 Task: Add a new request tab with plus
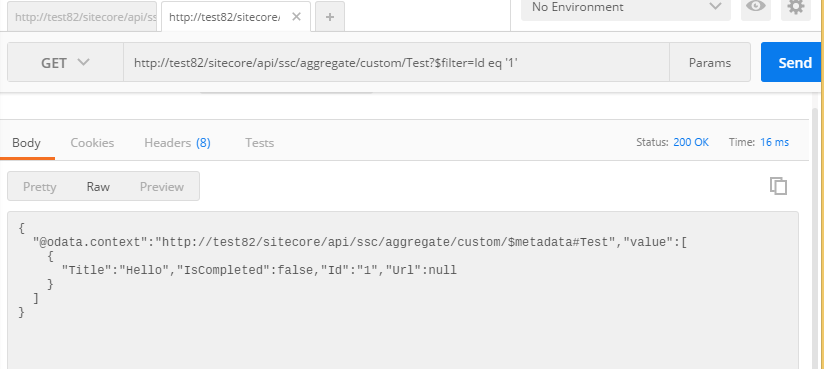click(x=329, y=17)
